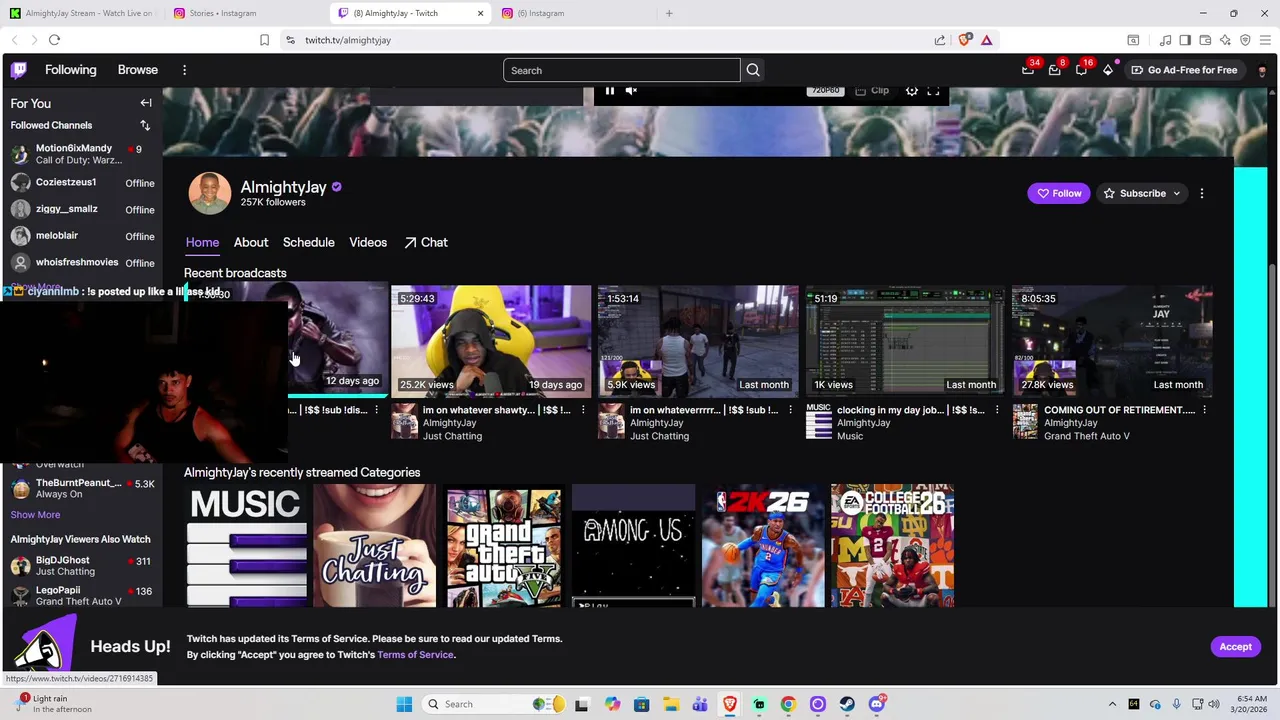
Task: Open MotionSixMandy followed channel
Action: tap(81, 154)
